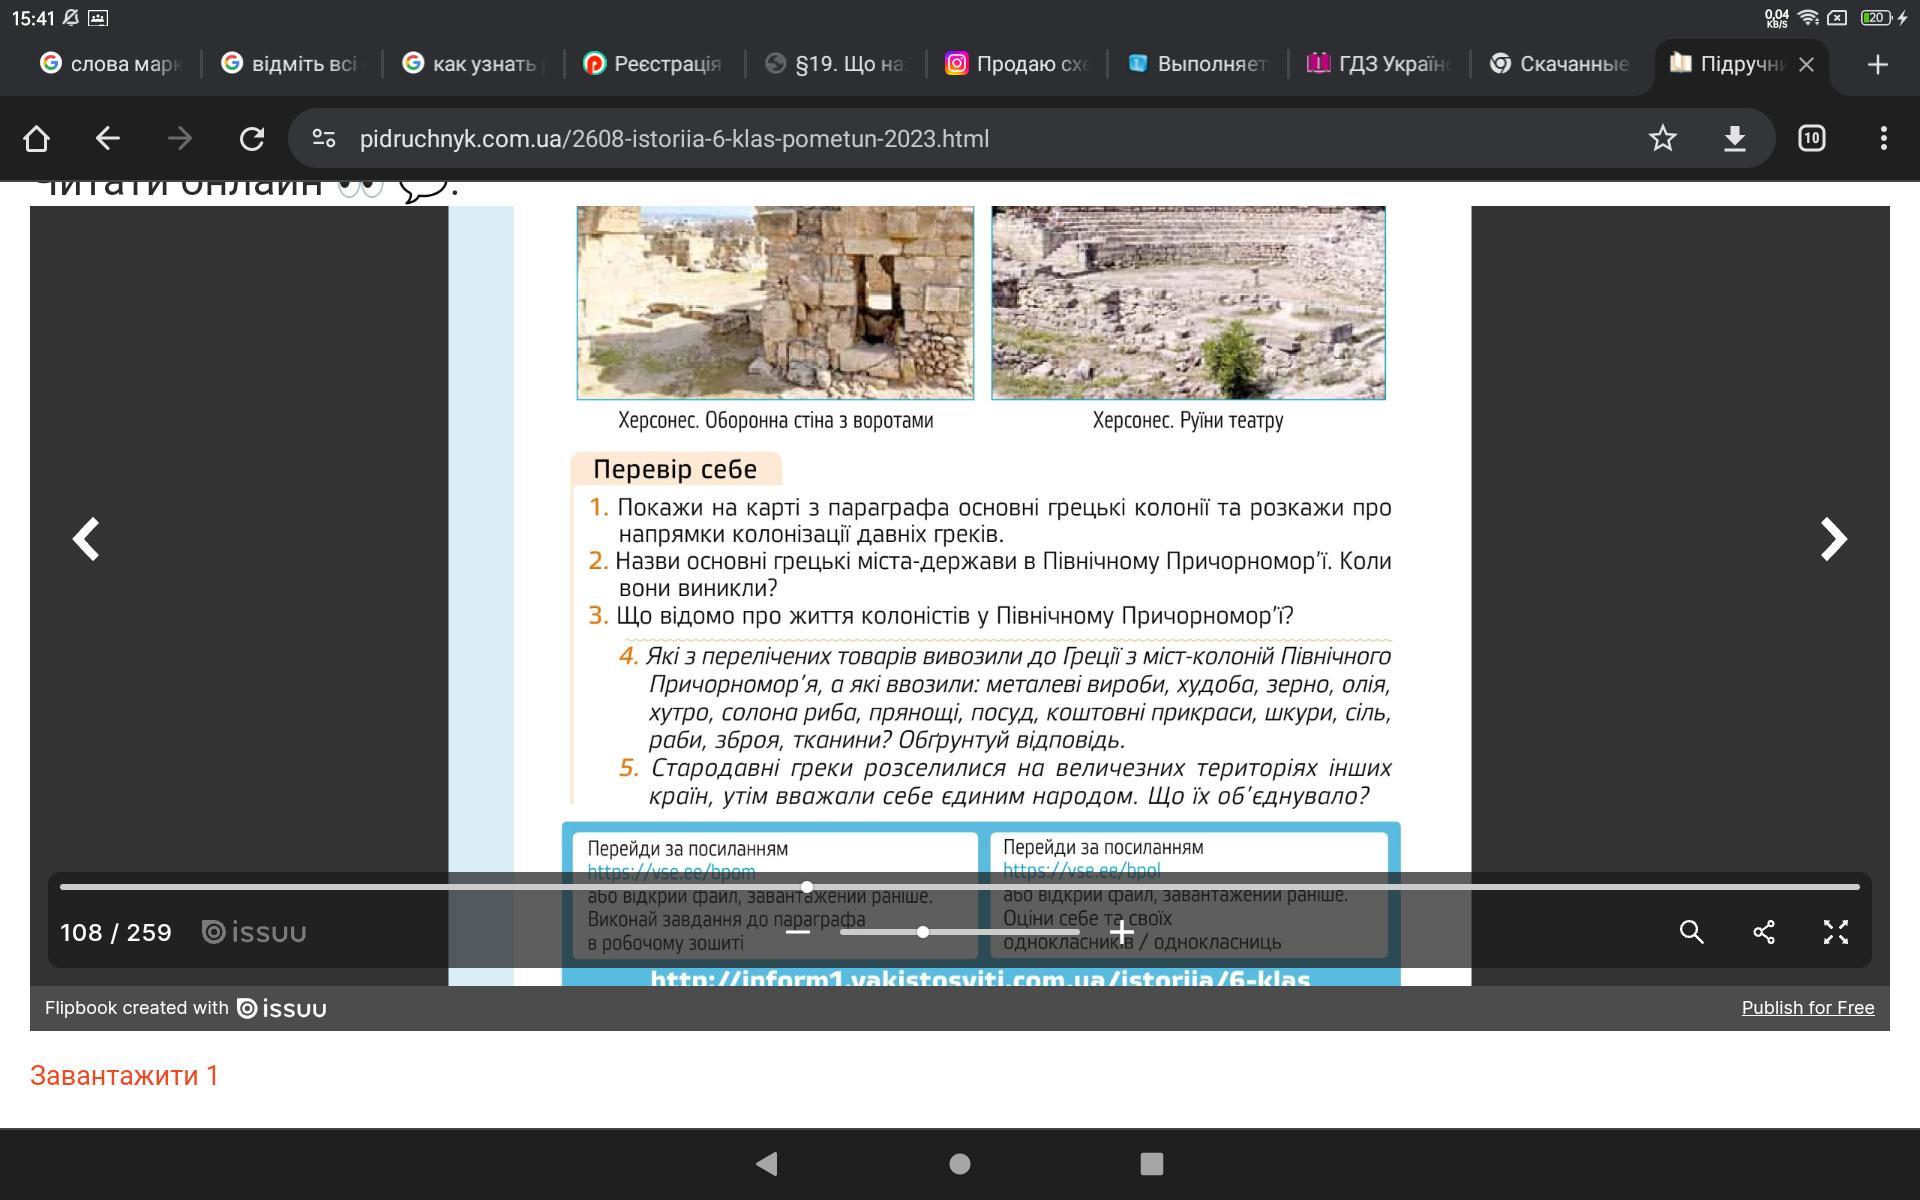Screen dimensions: 1920x1200
Task: Add a new browser tab
Action: [1877, 64]
